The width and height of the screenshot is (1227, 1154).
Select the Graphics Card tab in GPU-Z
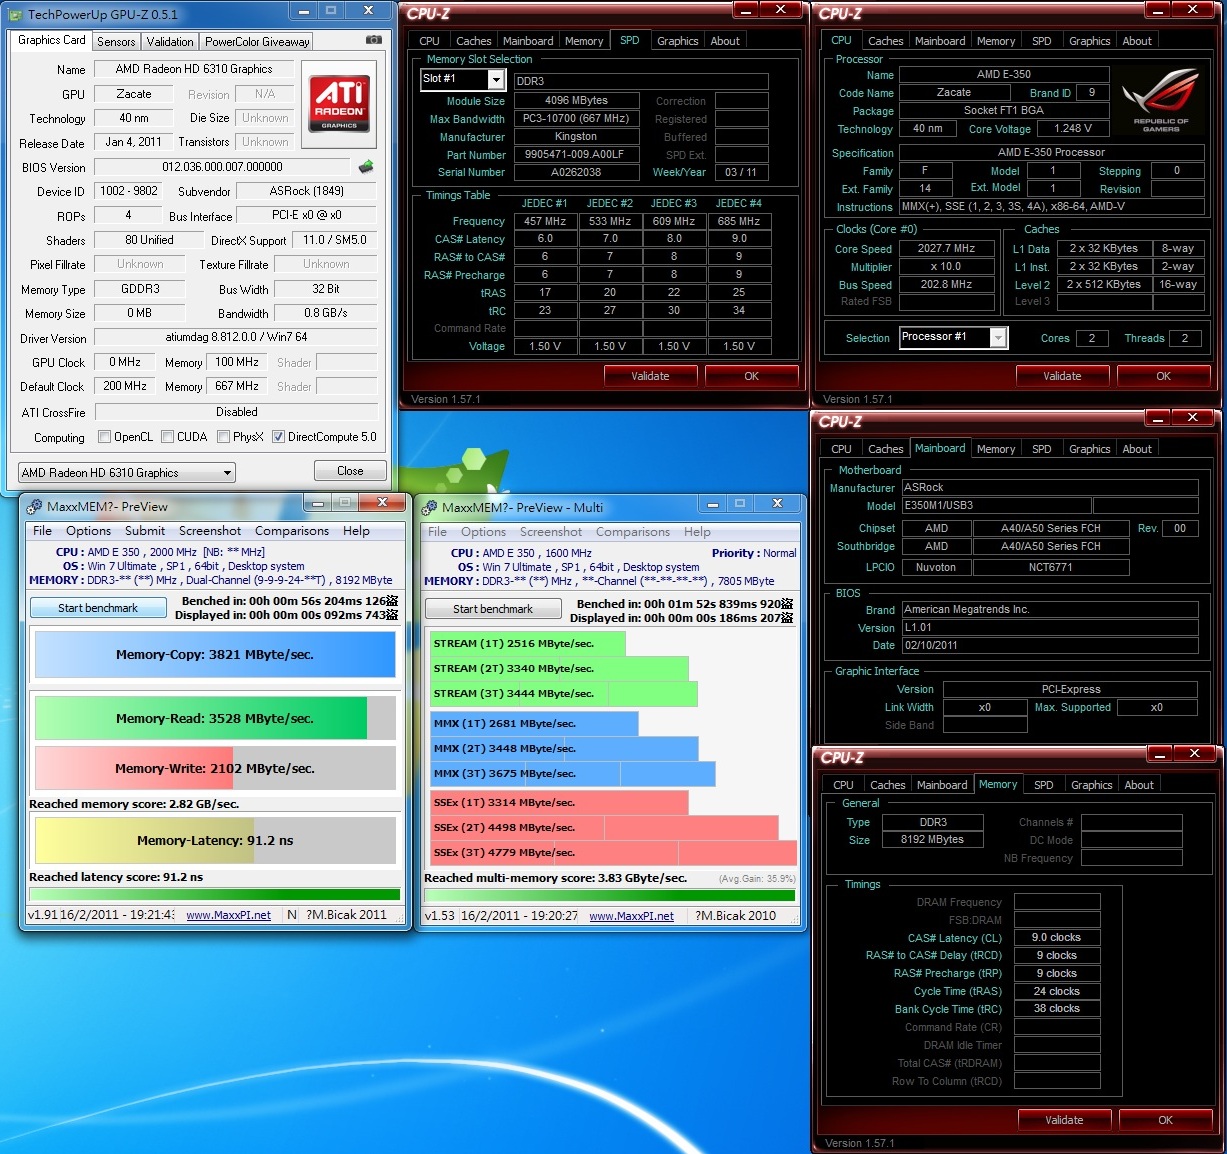click(x=52, y=40)
